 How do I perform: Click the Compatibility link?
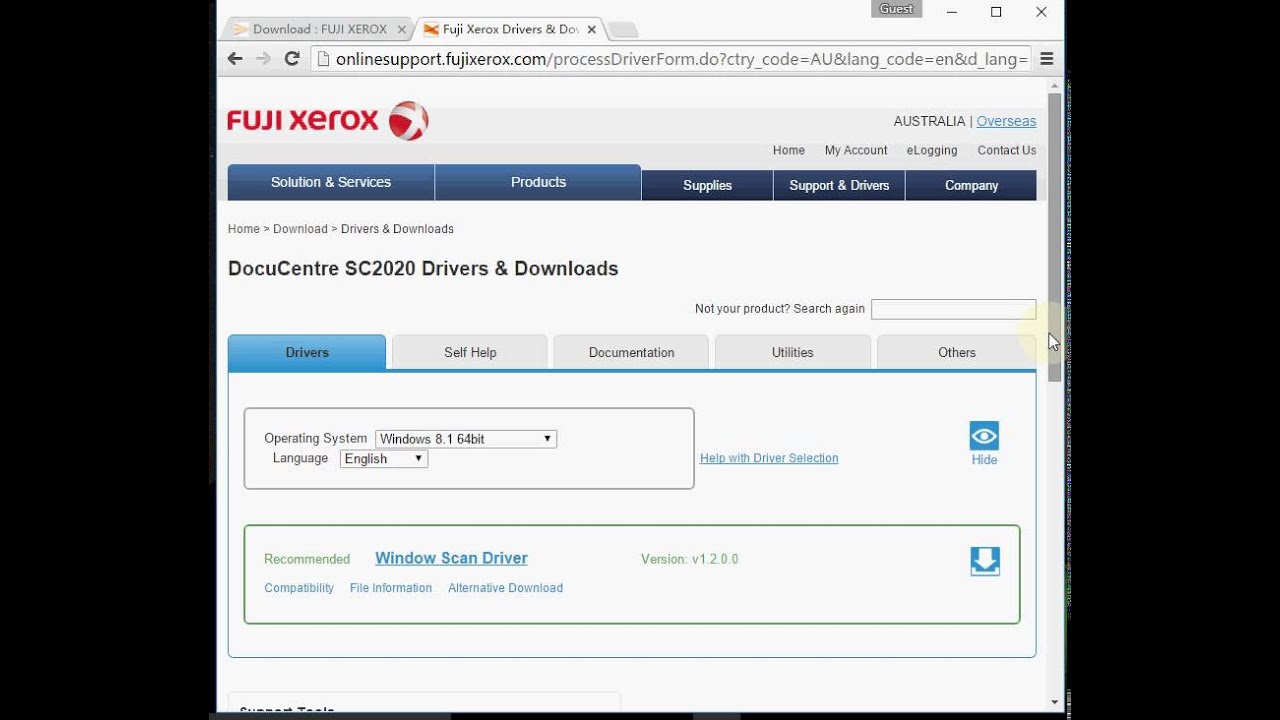pos(299,588)
